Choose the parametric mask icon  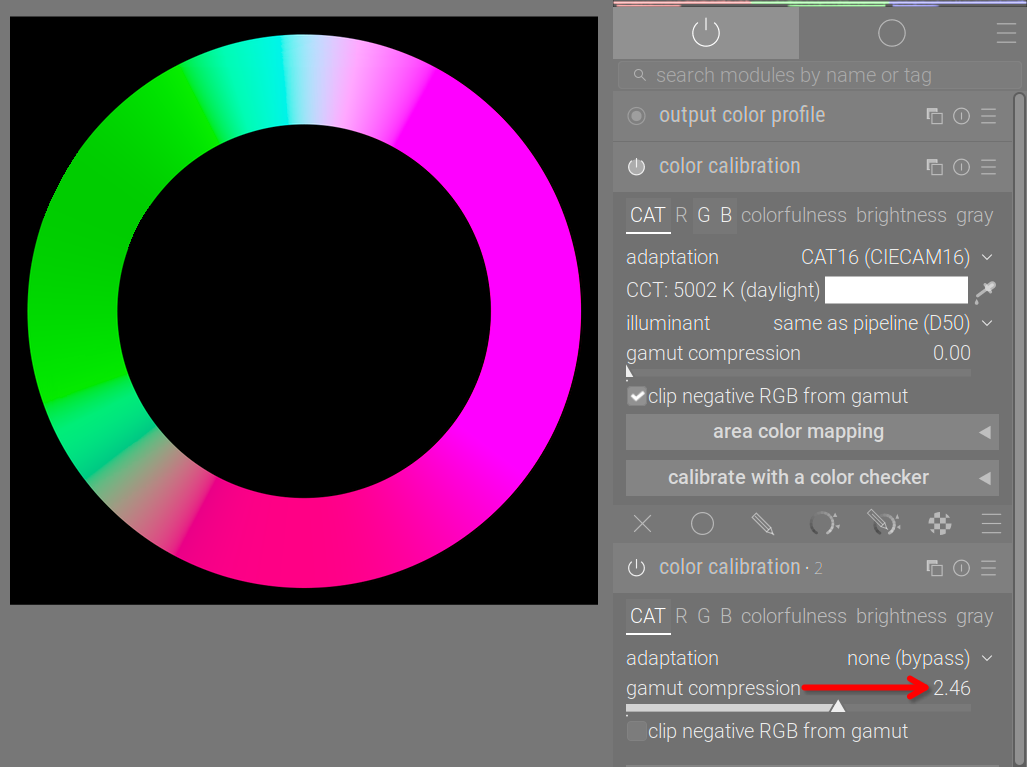click(823, 524)
